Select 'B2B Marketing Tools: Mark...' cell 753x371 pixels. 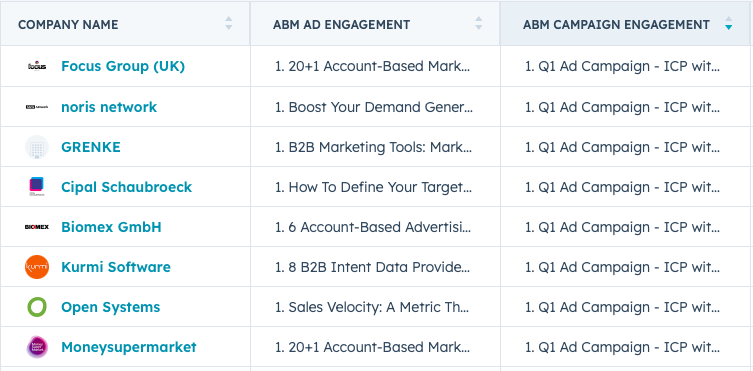(375, 147)
